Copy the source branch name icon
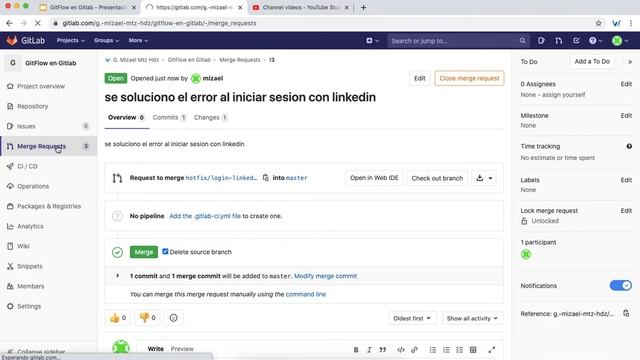The image size is (640, 360). (266, 178)
